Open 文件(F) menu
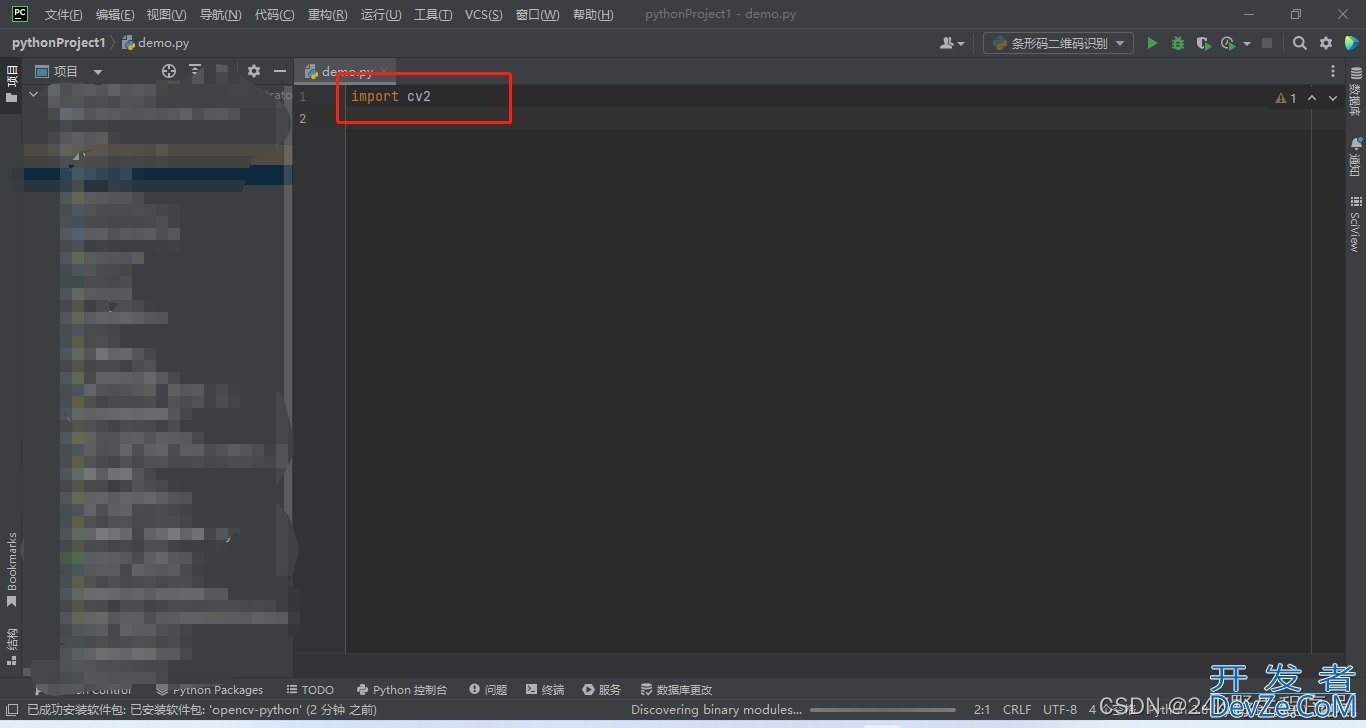1366x728 pixels. [x=64, y=15]
